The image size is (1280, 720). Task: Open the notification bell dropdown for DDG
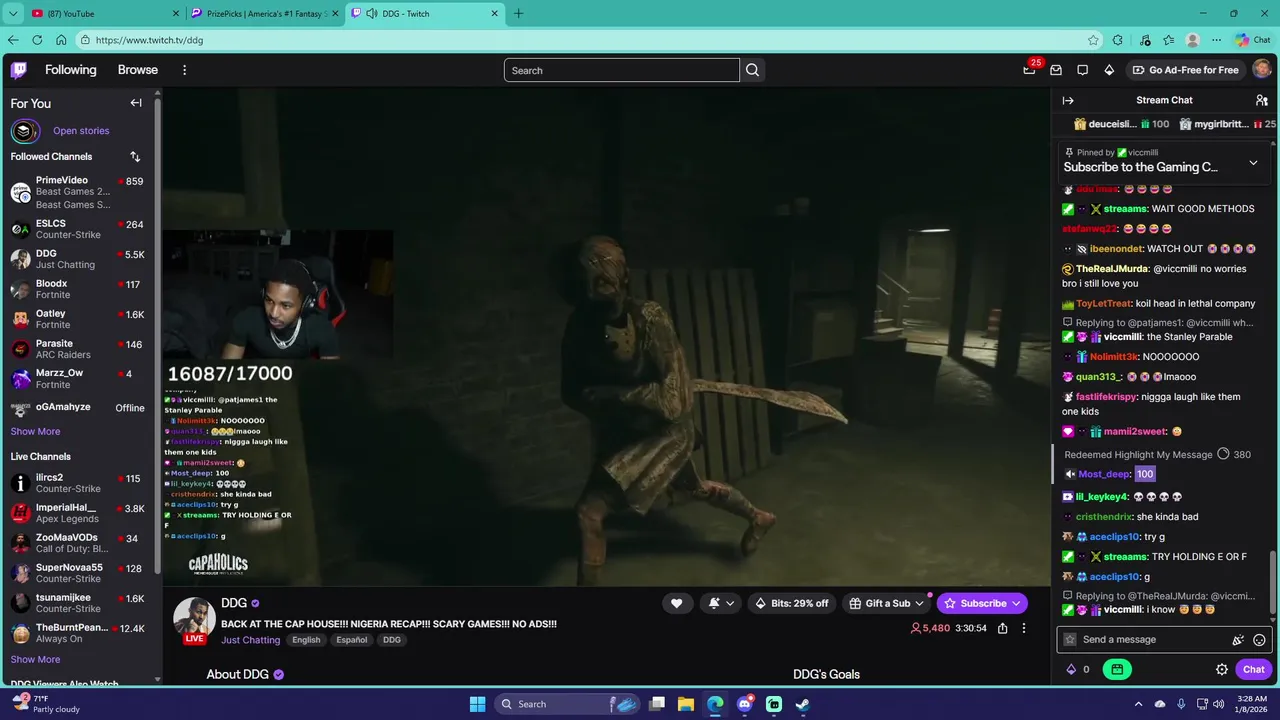pyautogui.click(x=721, y=603)
